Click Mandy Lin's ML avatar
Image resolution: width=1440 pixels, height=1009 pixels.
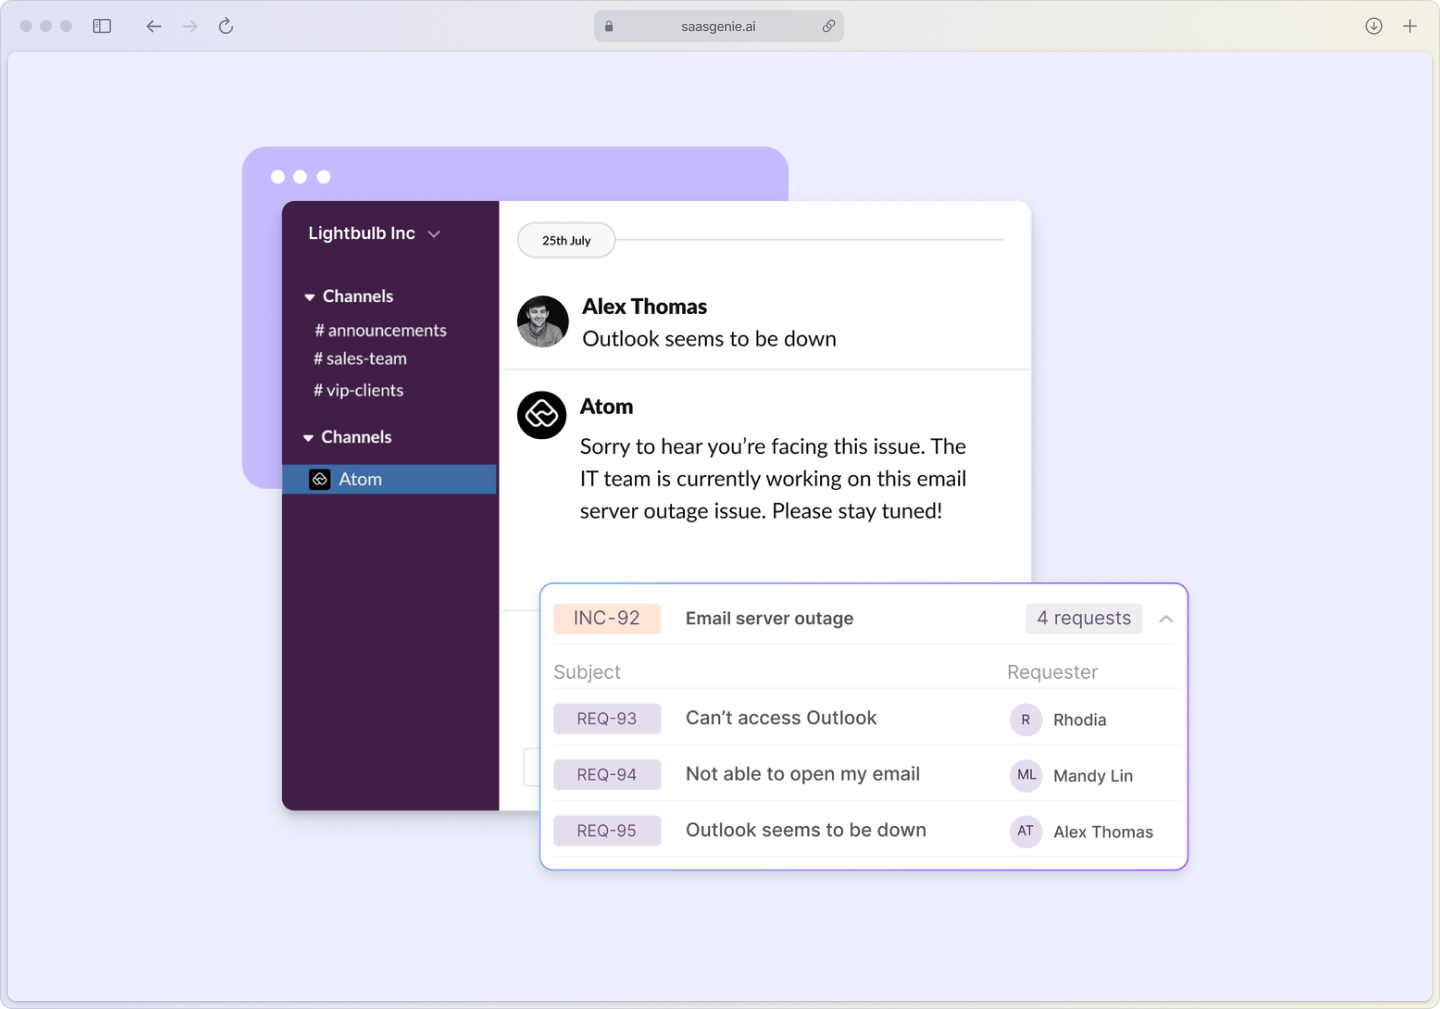click(x=1025, y=775)
